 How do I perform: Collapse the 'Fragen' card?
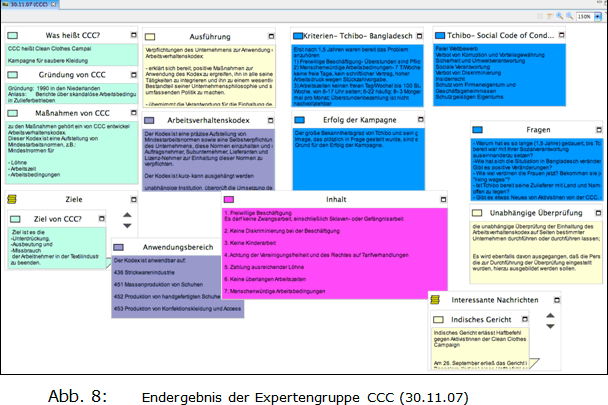pyautogui.click(x=599, y=130)
